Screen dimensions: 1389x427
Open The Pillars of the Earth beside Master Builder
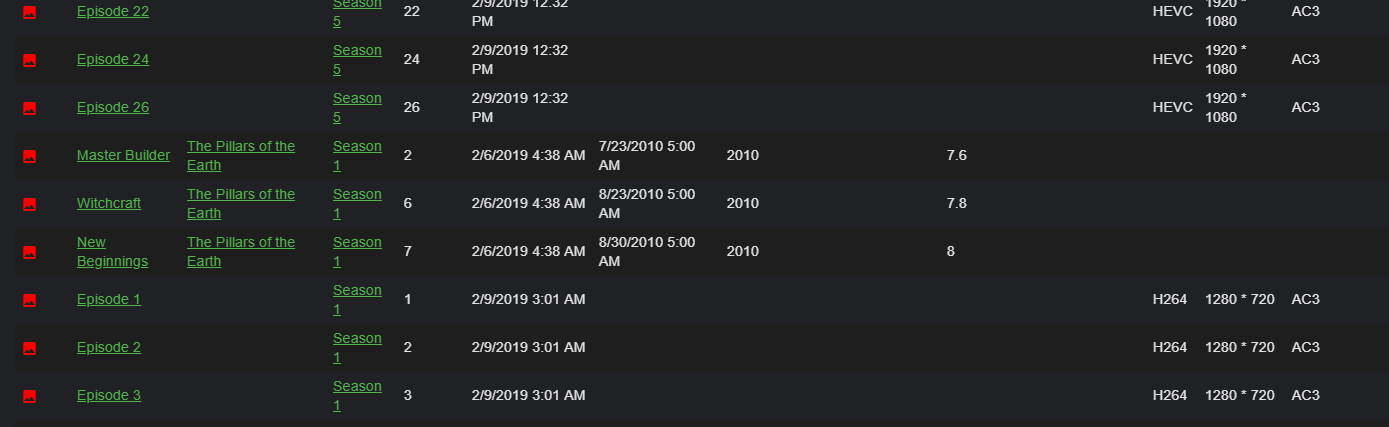coord(240,155)
